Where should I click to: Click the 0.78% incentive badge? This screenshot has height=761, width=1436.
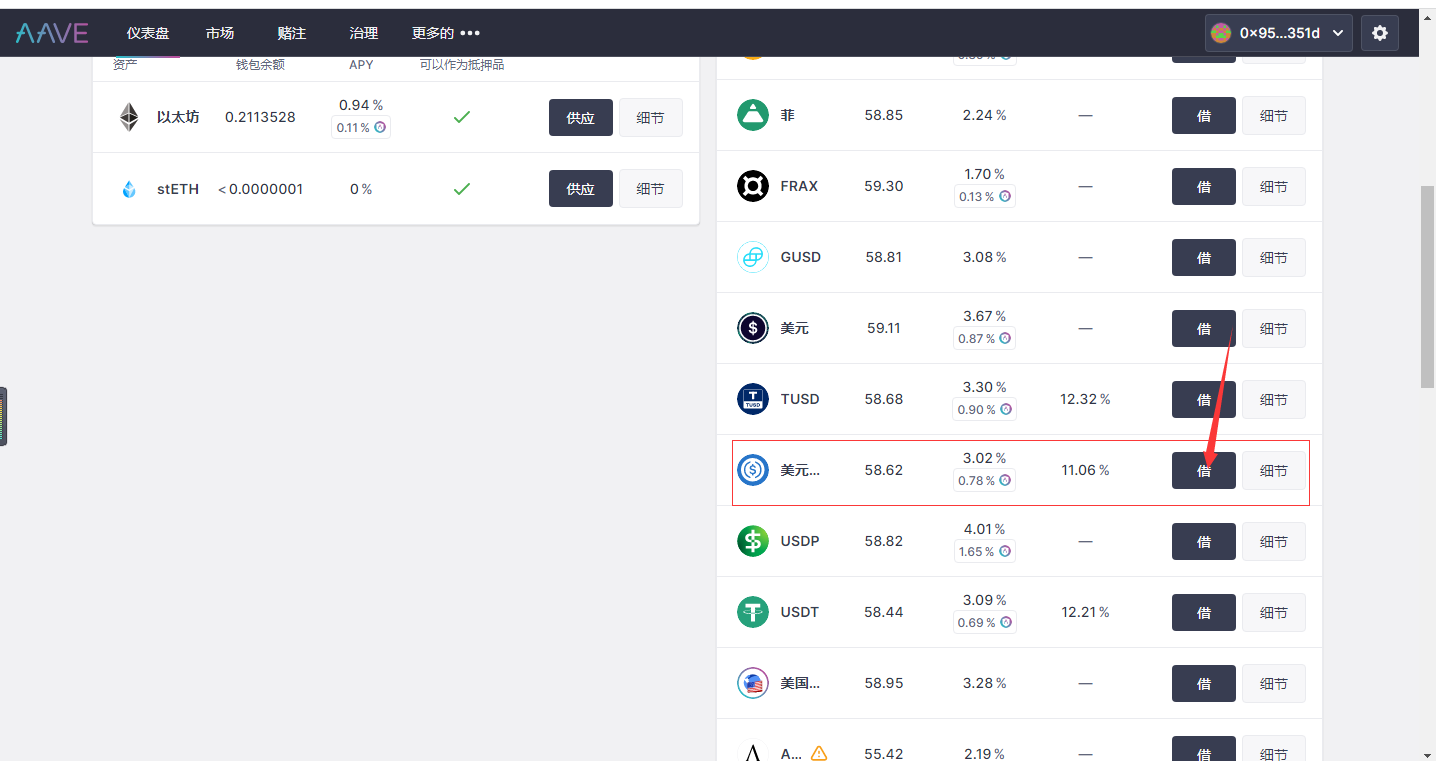point(985,481)
